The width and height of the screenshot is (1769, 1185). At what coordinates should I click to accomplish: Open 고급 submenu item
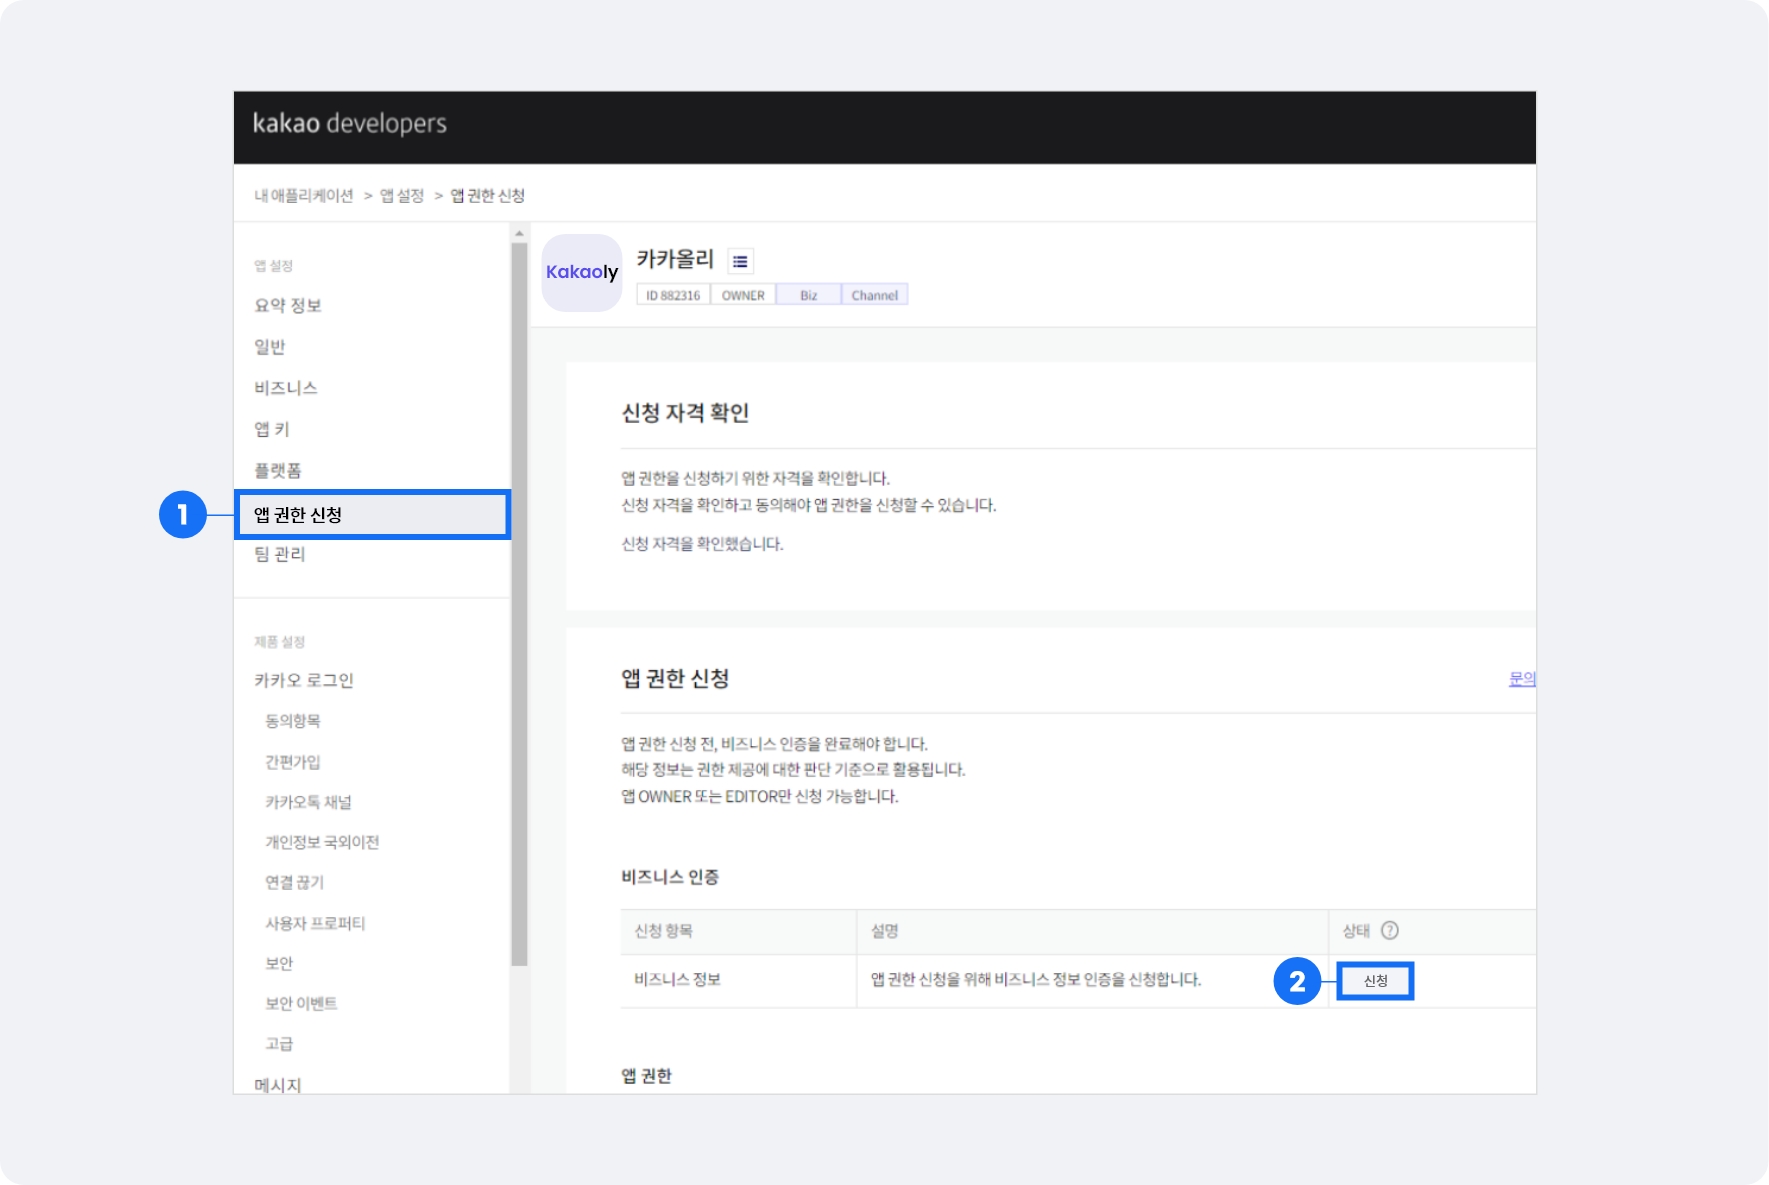(x=279, y=1043)
